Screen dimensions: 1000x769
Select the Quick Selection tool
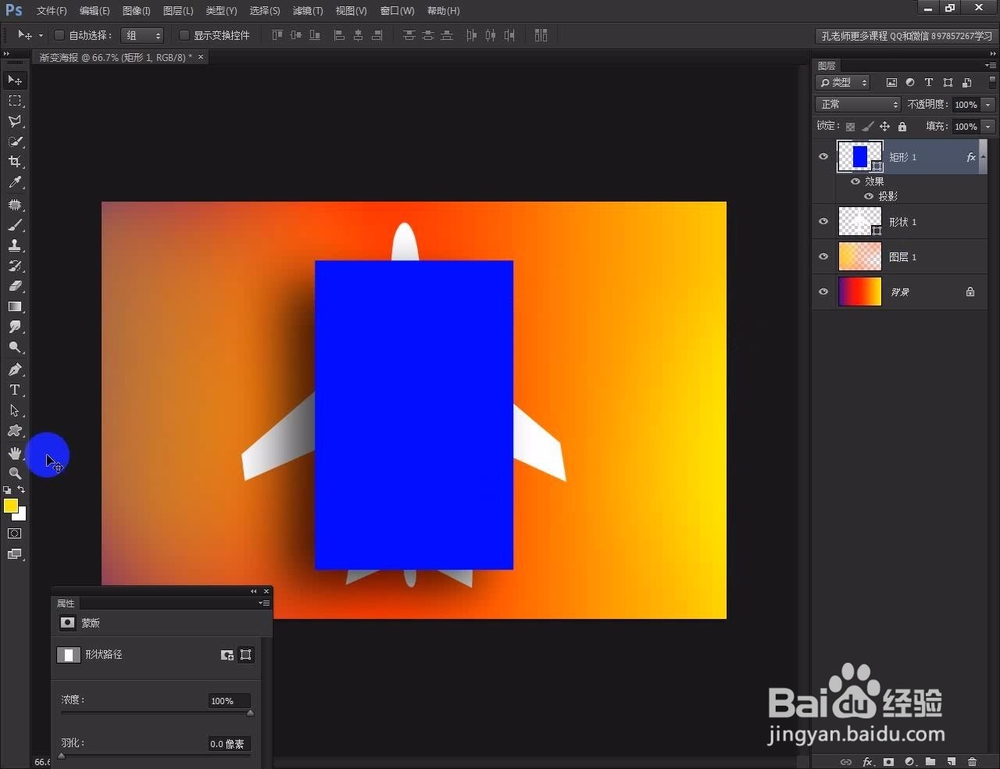tap(14, 142)
